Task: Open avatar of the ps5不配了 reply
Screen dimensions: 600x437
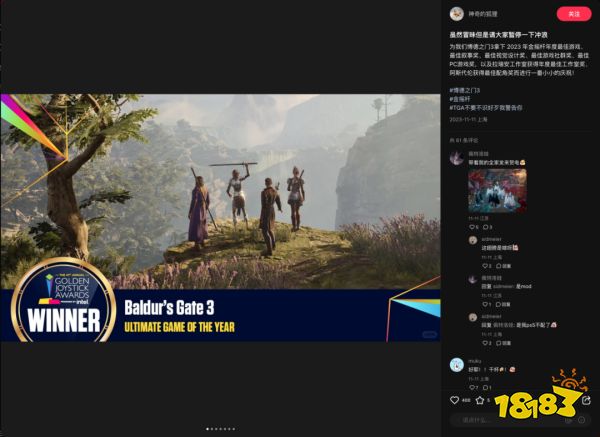Action: (473, 317)
